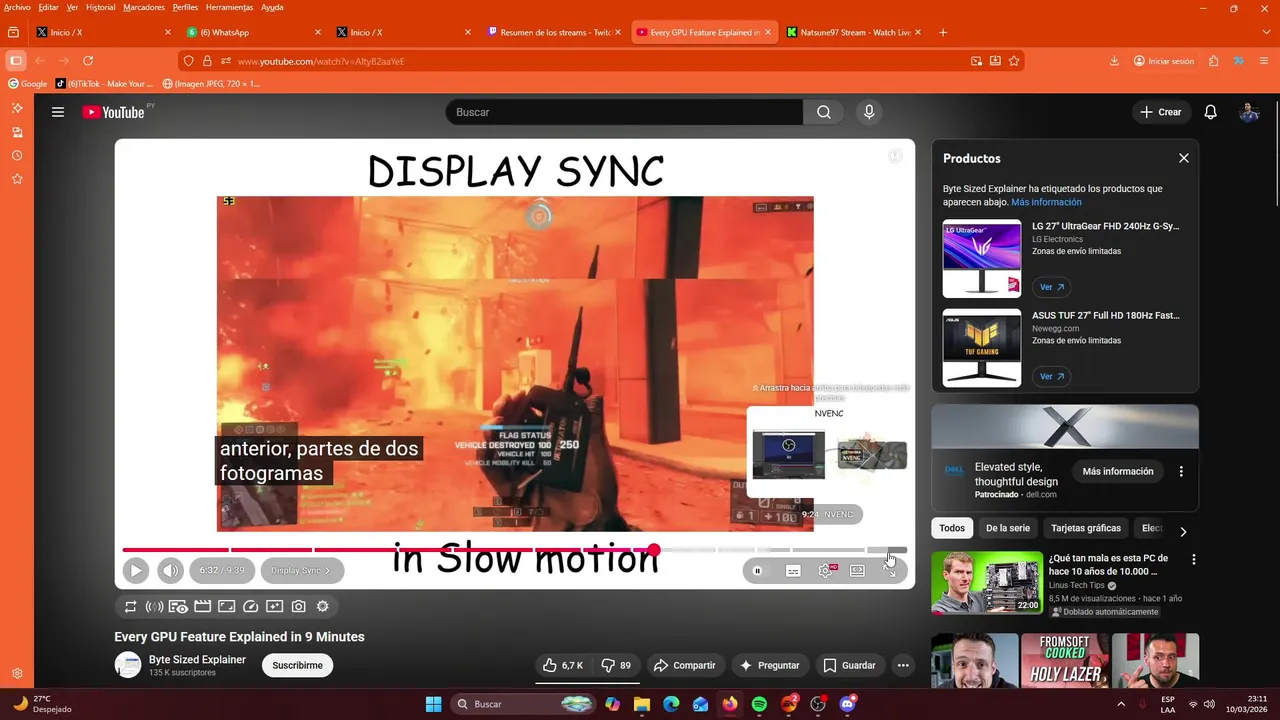Toggle subtitles in the player
The width and height of the screenshot is (1280, 720).
click(x=793, y=571)
